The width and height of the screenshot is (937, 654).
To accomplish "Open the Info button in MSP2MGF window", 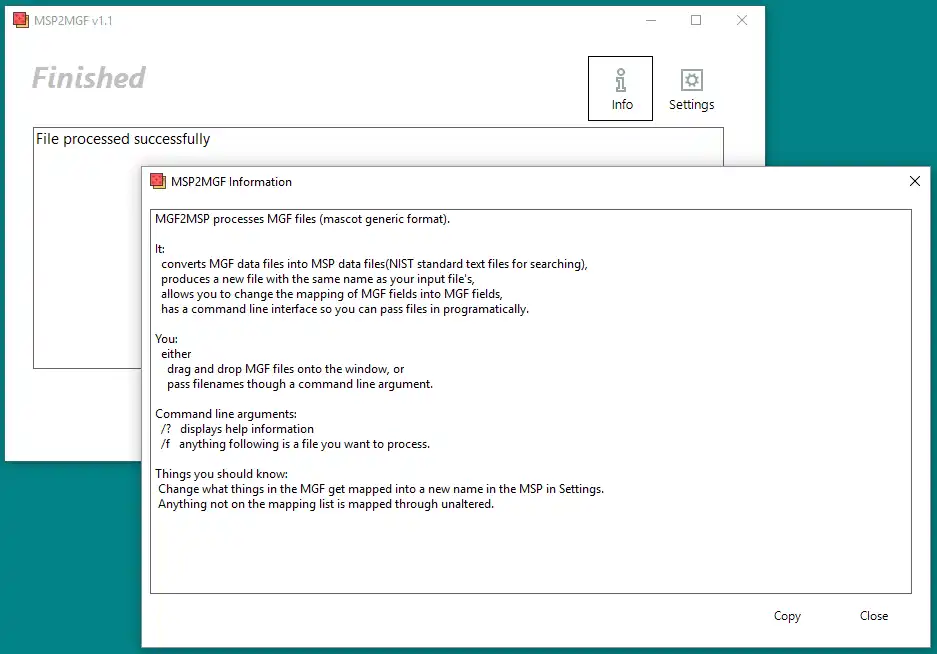I will [x=620, y=88].
